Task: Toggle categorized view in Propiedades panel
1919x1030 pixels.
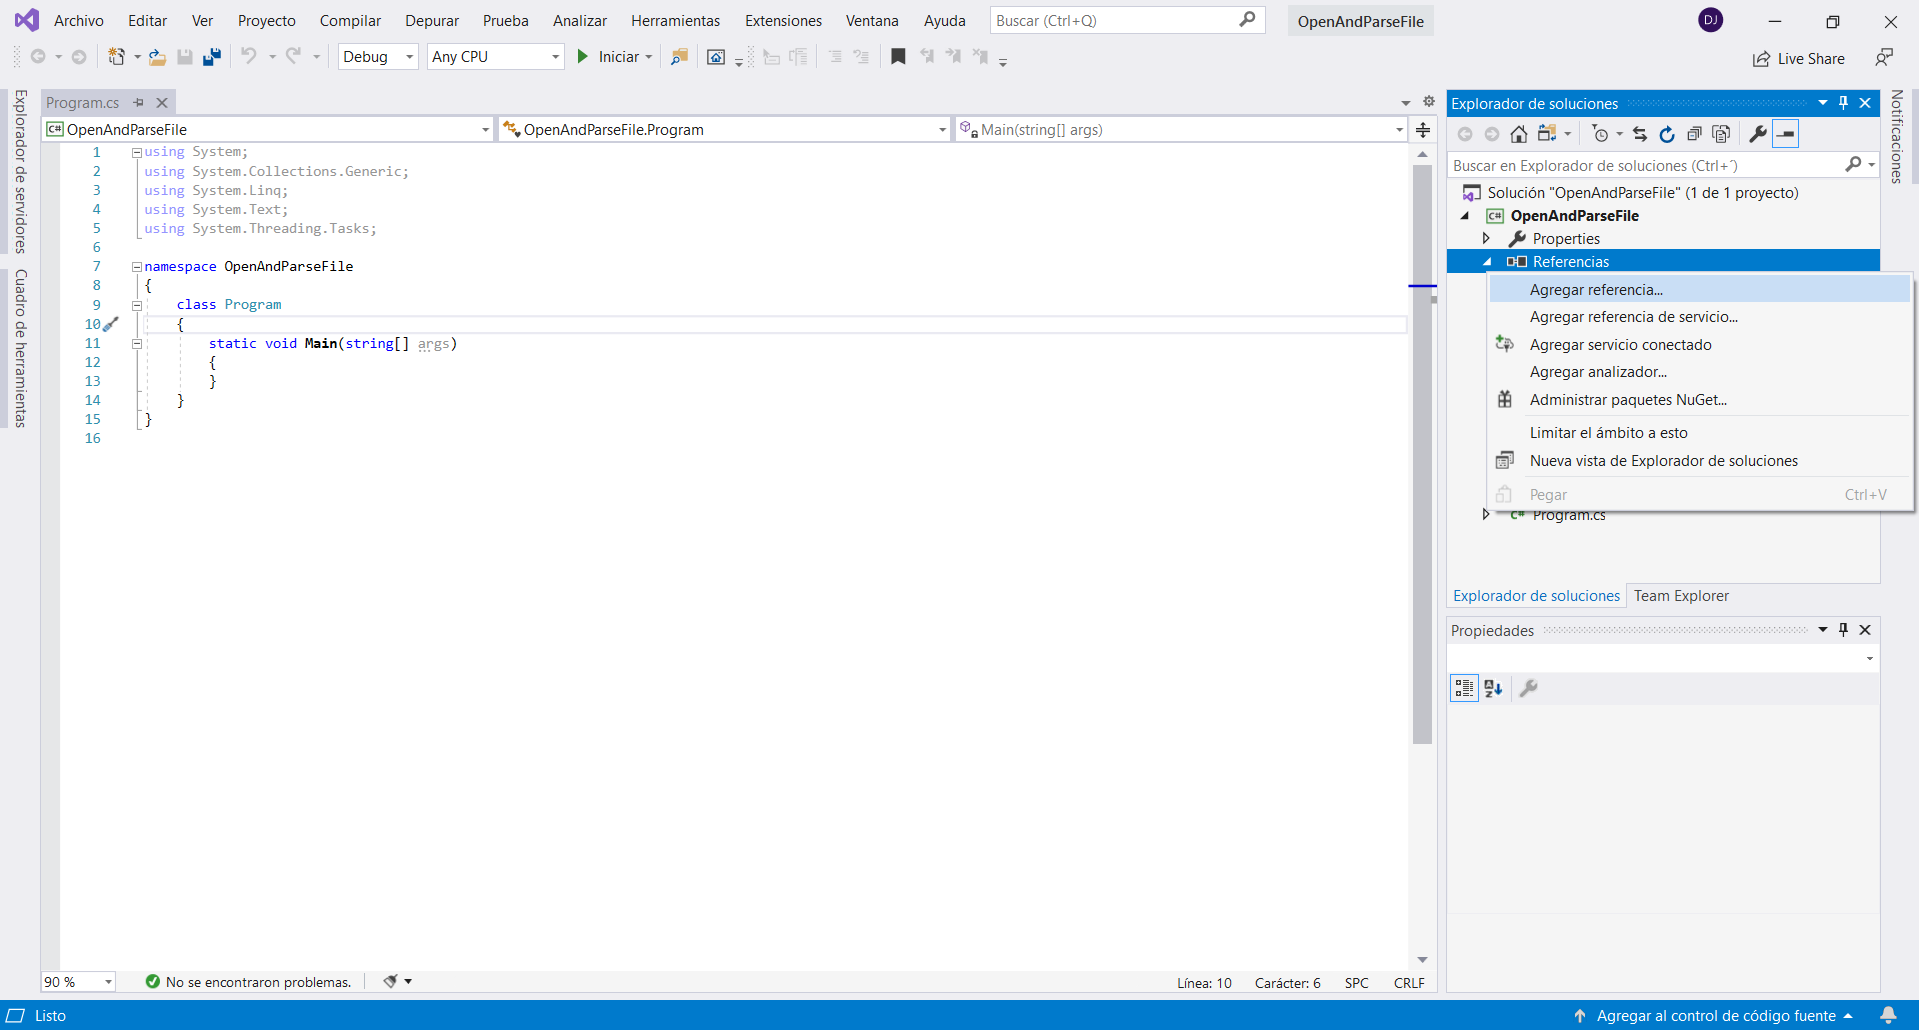Action: 1464,688
